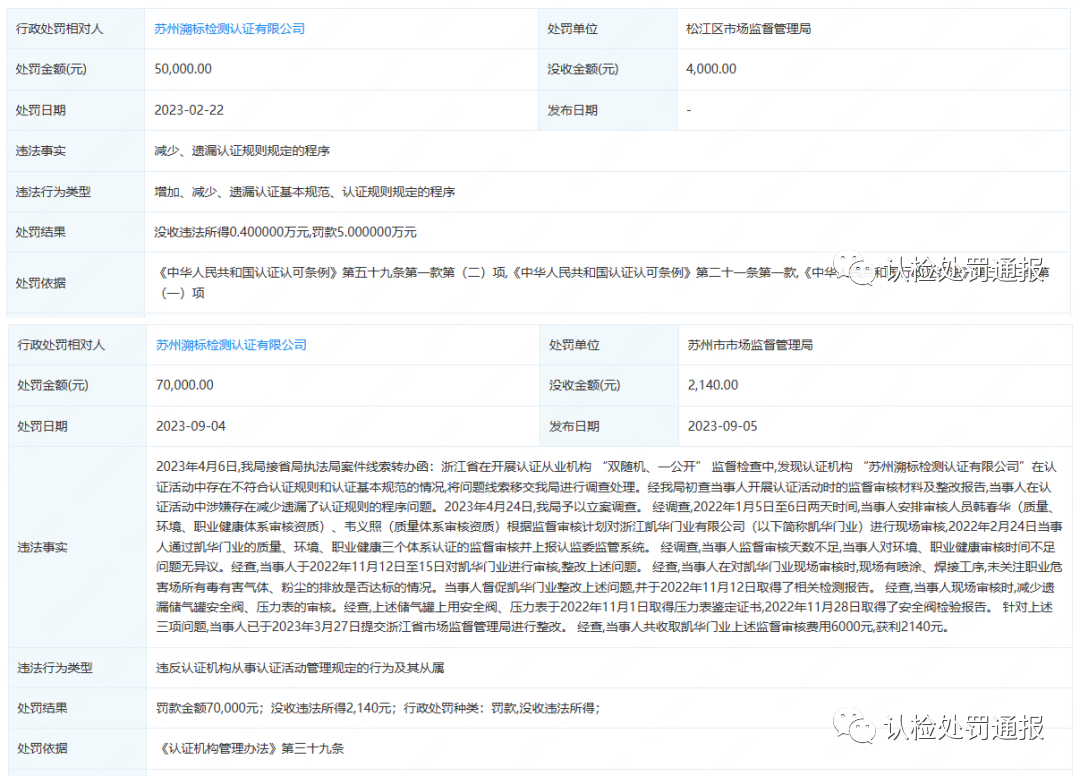The width and height of the screenshot is (1080, 776).
Task: Select the 苏州市市场监督管理局 penalty unit cell
Action: (750, 345)
